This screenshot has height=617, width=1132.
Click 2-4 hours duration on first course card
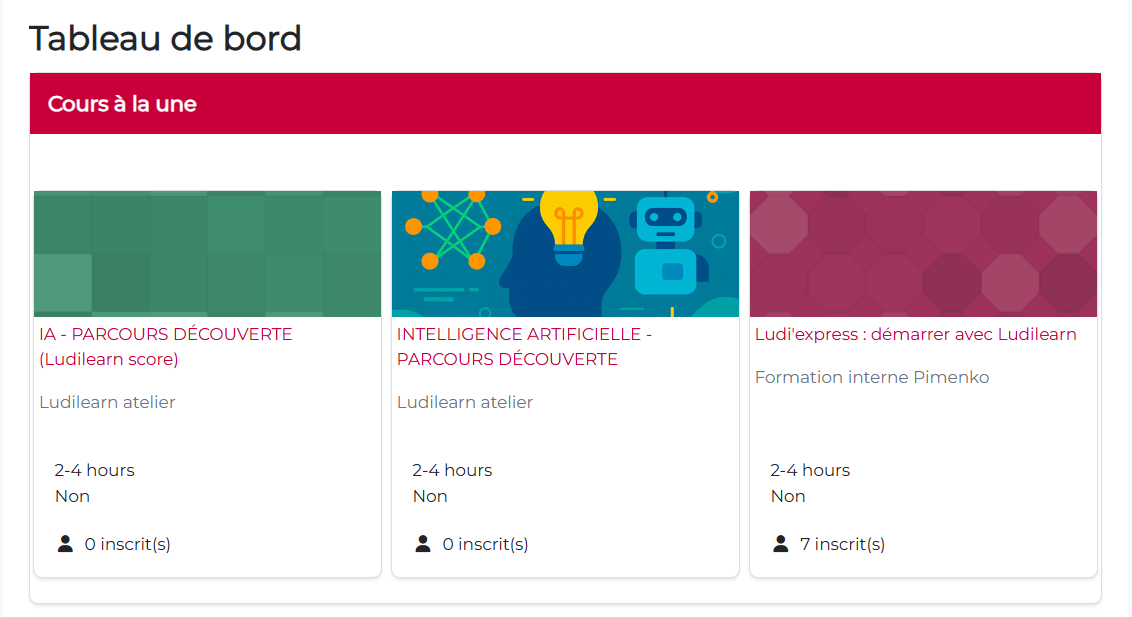(94, 470)
